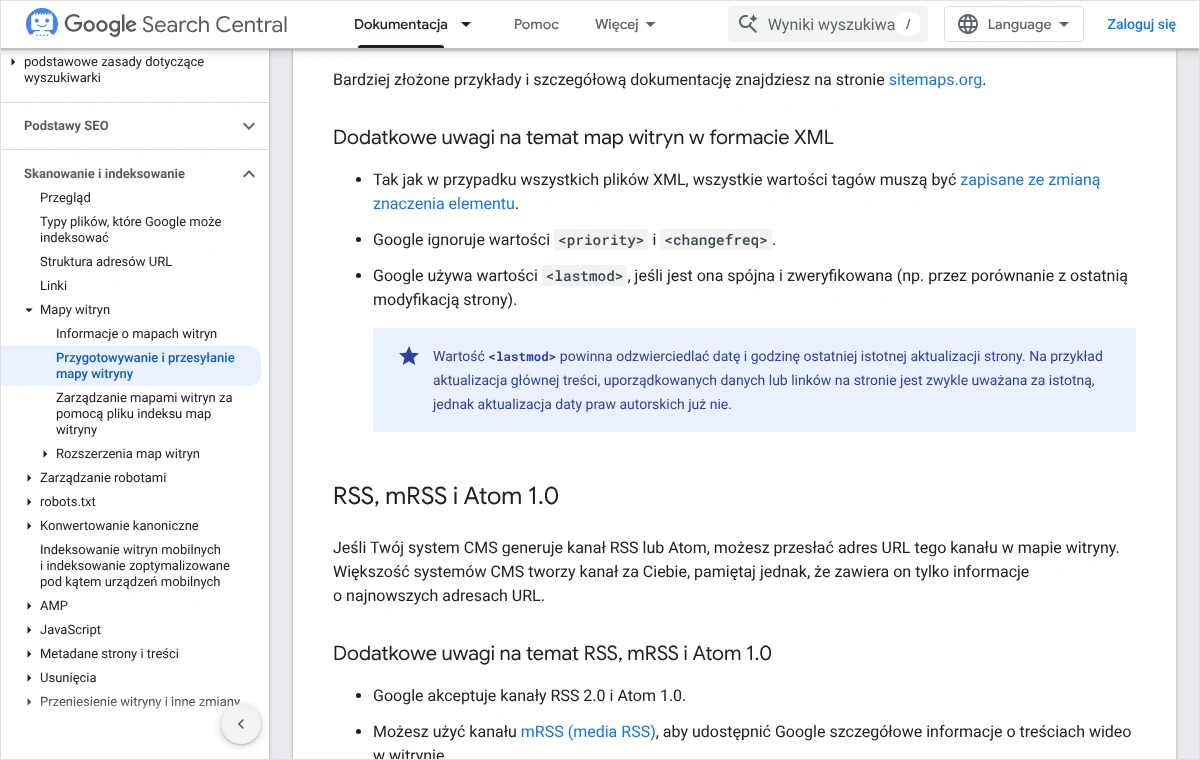Click the globe icon in Language selector
The image size is (1200, 760).
(x=968, y=24)
